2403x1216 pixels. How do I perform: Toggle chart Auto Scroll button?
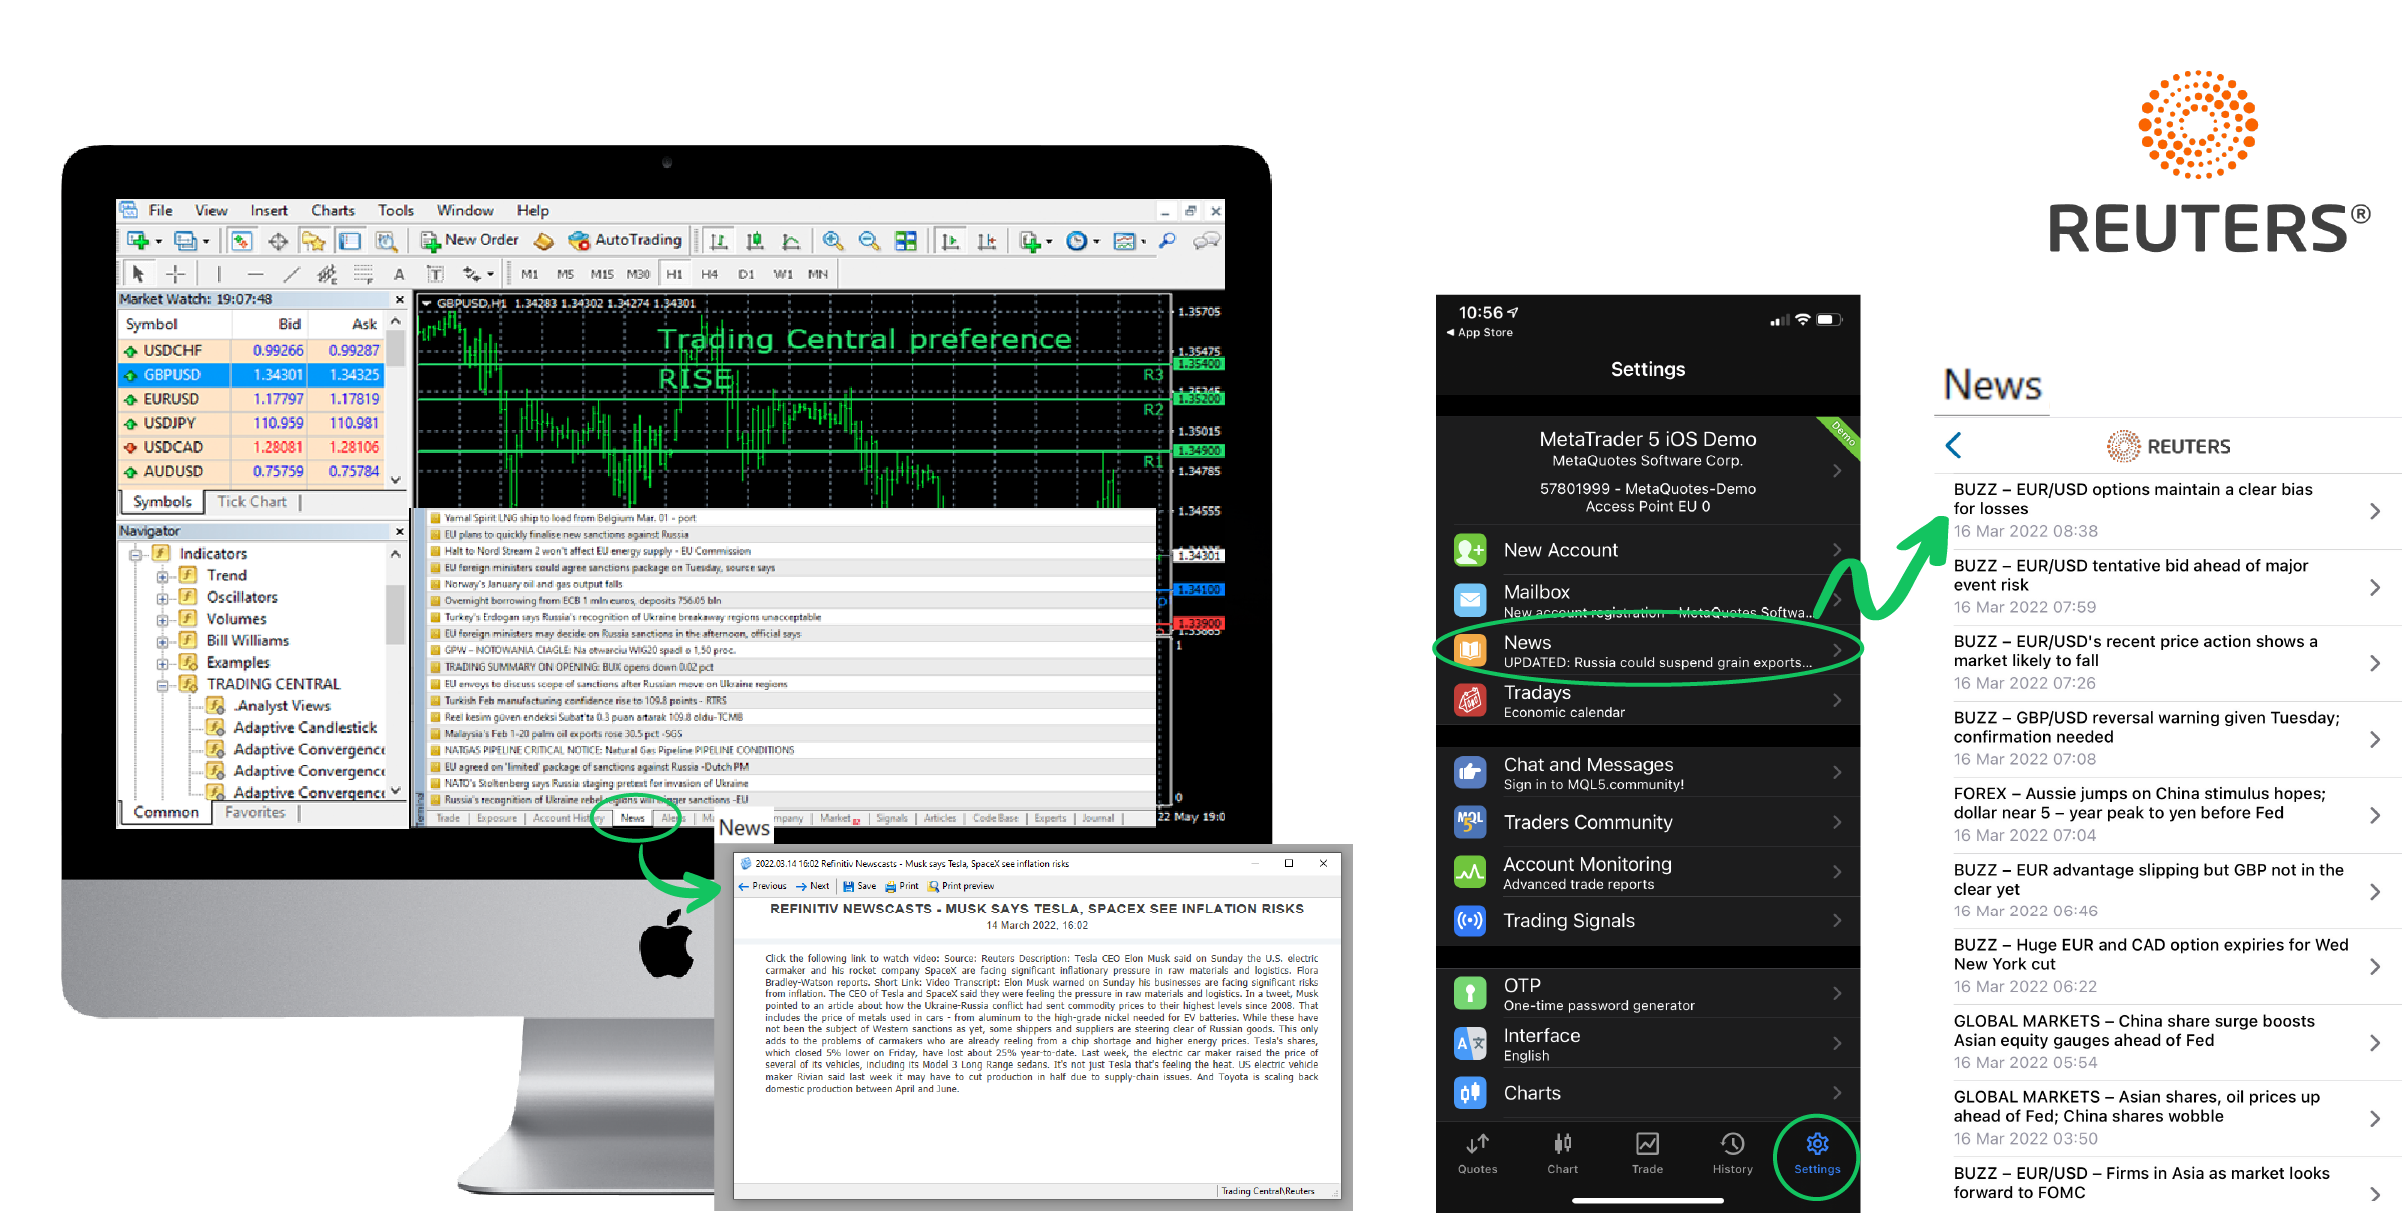click(950, 241)
